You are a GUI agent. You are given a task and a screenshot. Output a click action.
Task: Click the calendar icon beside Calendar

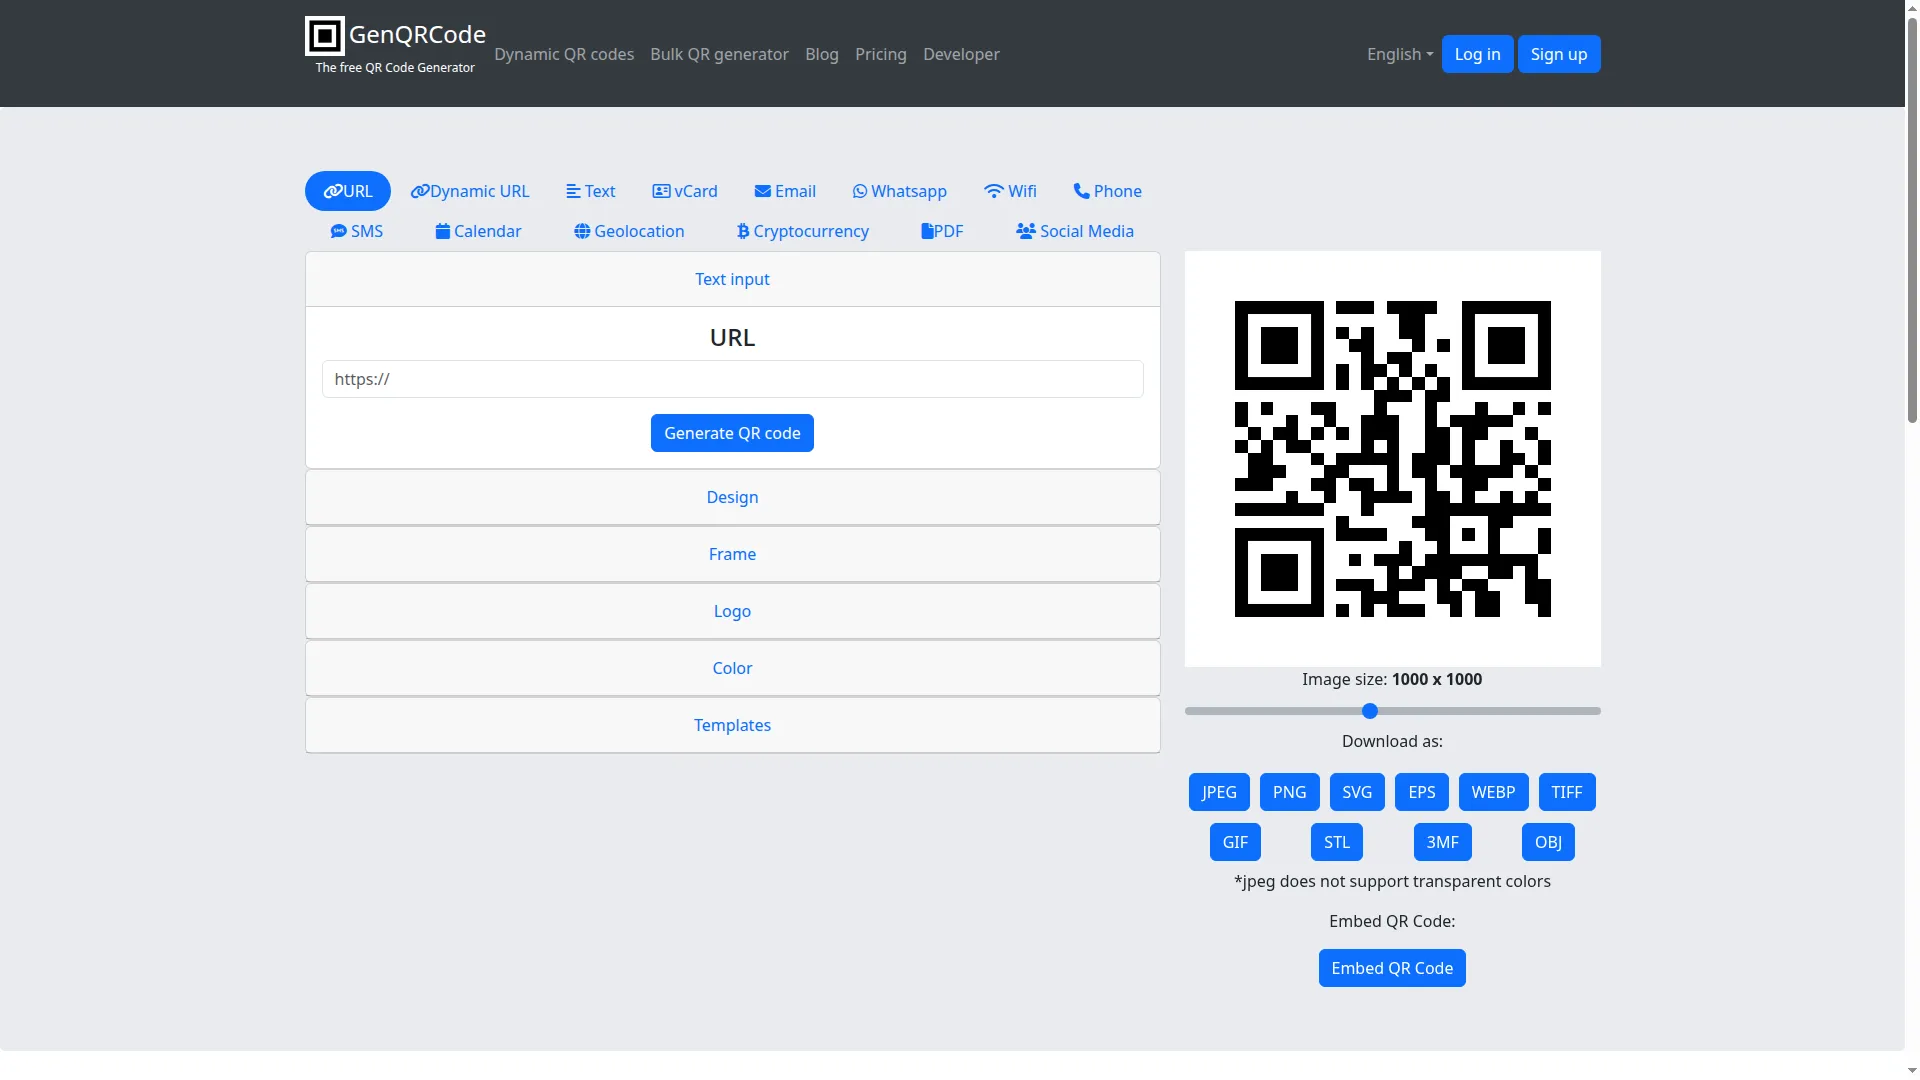443,231
